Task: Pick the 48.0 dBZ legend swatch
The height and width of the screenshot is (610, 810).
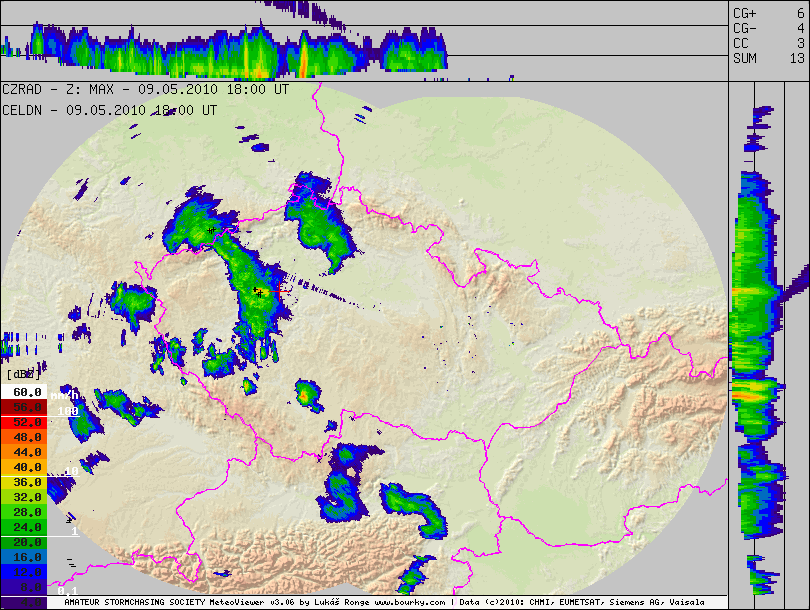Action: coord(24,437)
